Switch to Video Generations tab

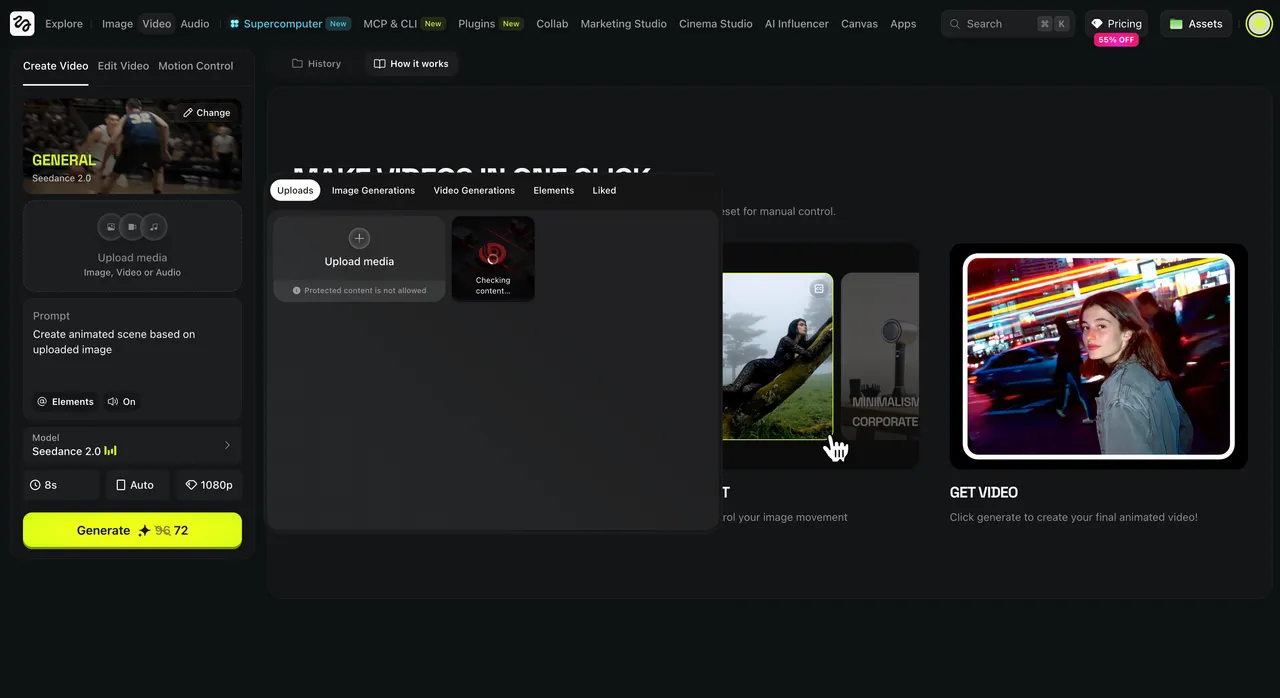point(474,190)
